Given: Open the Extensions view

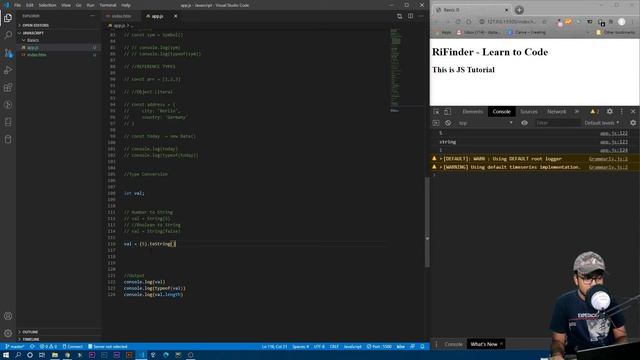Looking at the screenshot, I should (8, 87).
